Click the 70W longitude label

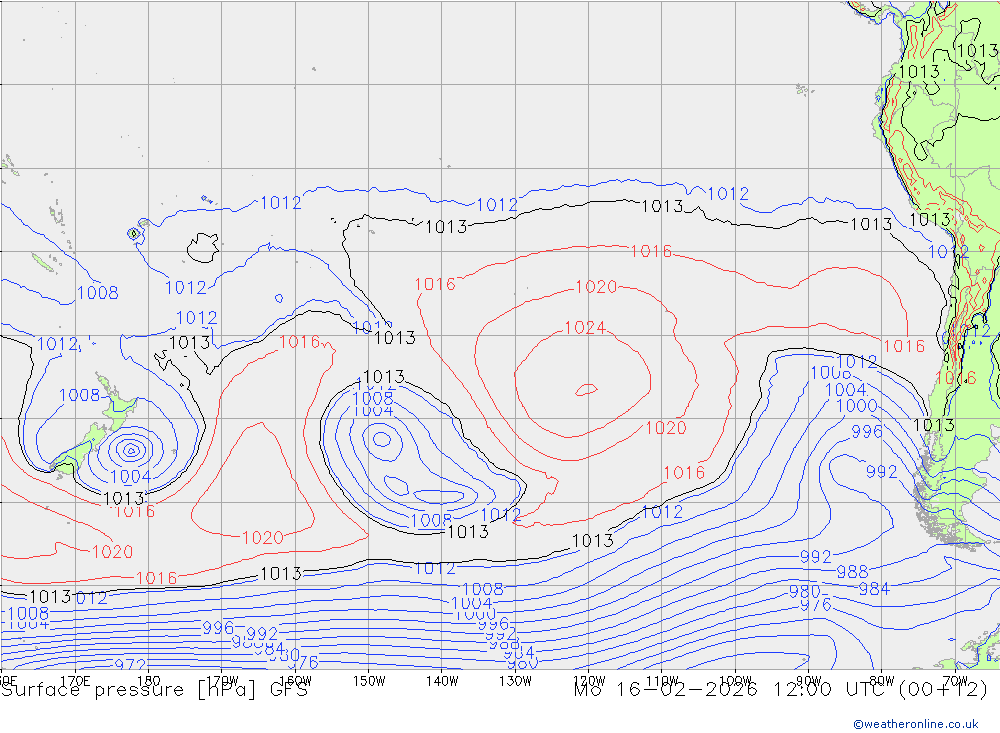click(x=955, y=681)
